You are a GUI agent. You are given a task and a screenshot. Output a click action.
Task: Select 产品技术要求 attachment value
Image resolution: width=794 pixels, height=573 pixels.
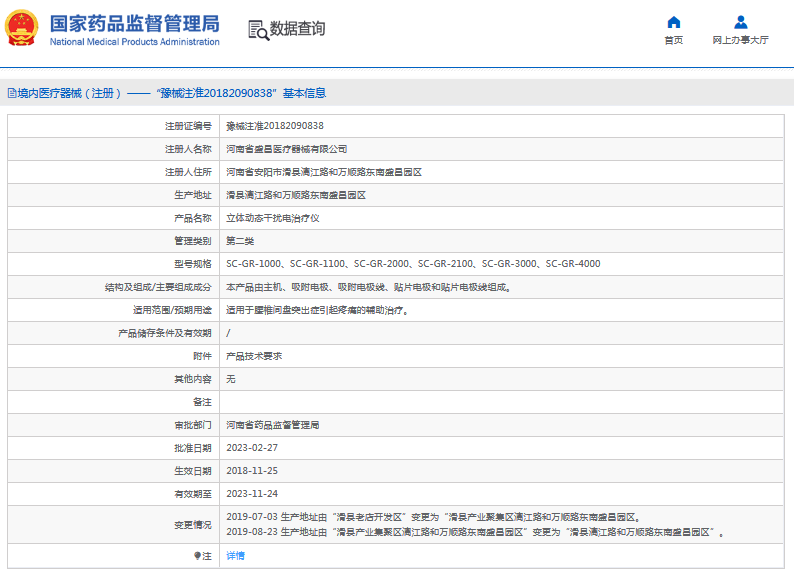254,356
